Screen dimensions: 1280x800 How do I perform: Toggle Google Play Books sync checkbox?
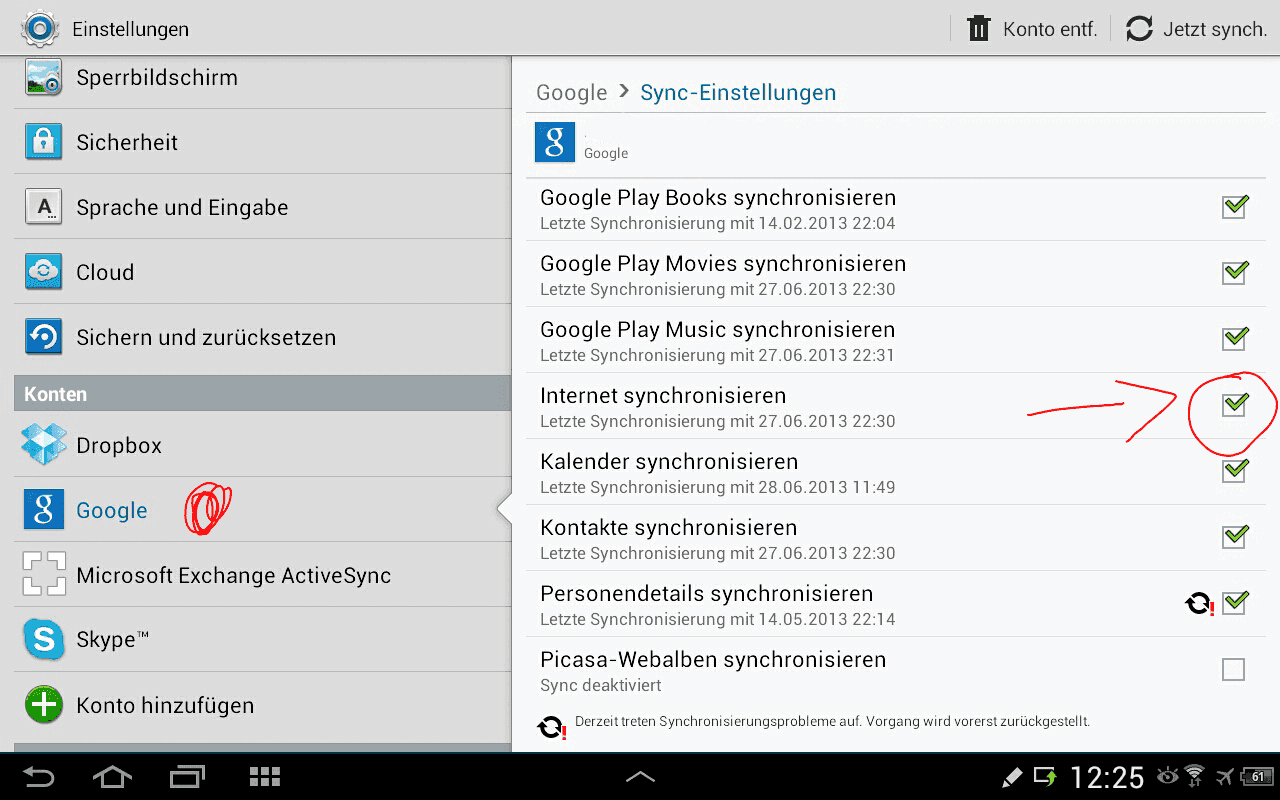click(x=1235, y=206)
